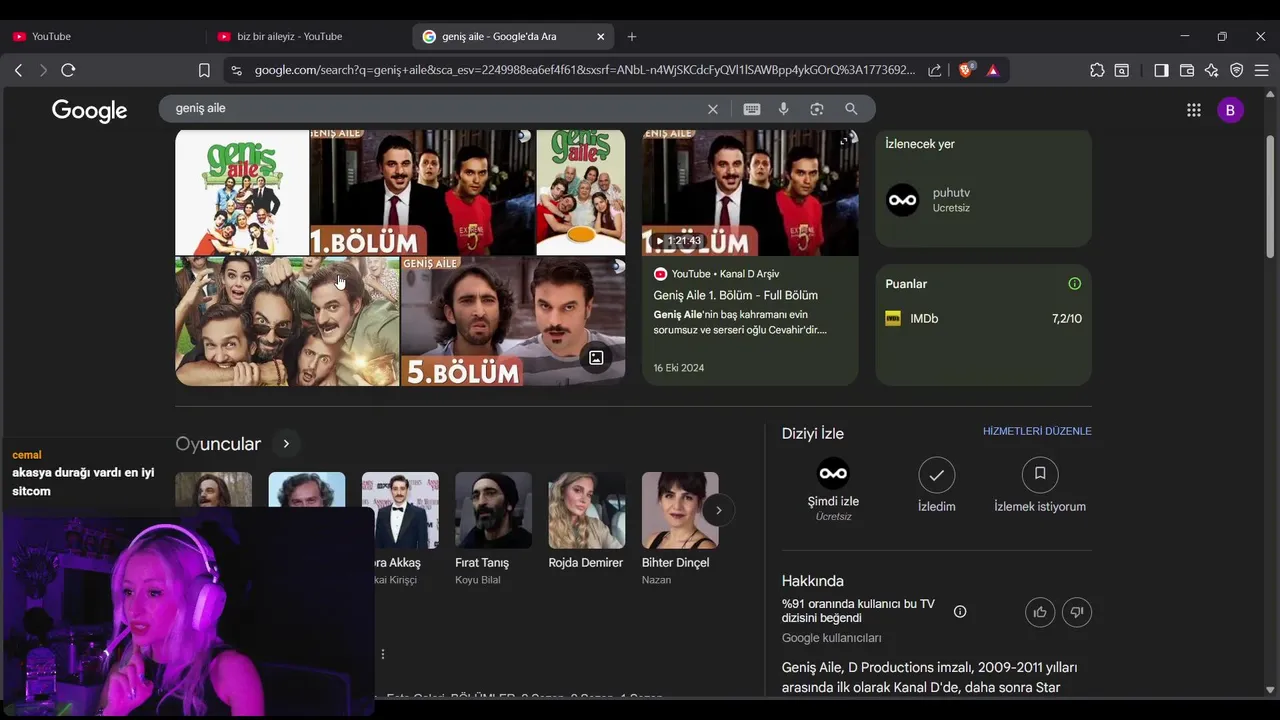Select cast member Rojda Demirer
Screen dimensions: 1280x720
pos(586,522)
